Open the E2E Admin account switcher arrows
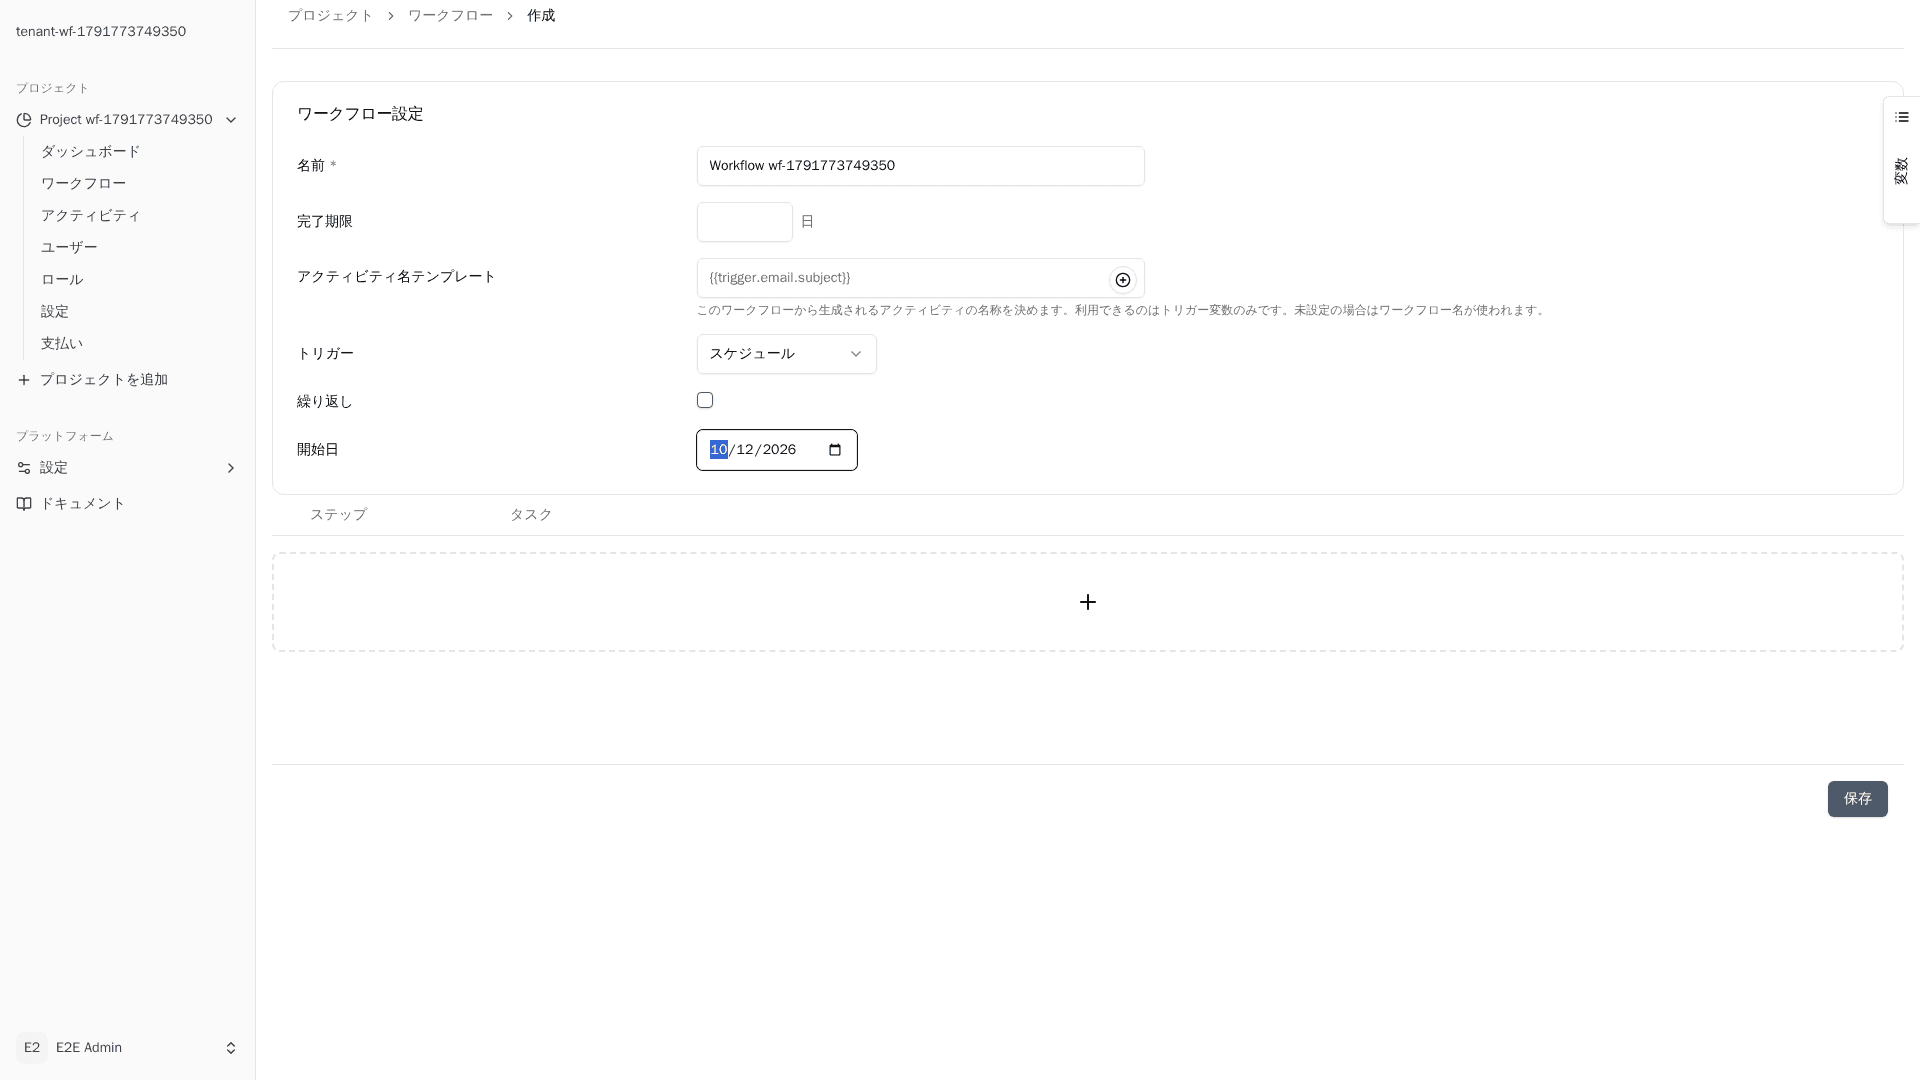This screenshot has width=1920, height=1080. pyautogui.click(x=231, y=1048)
